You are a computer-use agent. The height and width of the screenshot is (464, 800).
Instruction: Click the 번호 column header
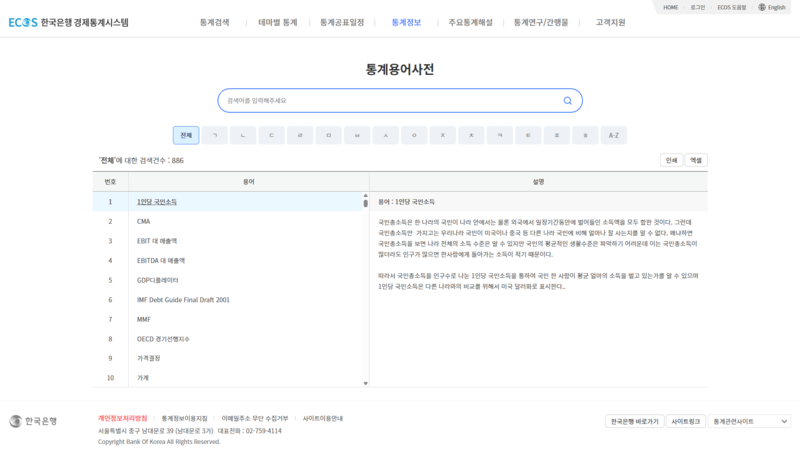point(110,182)
